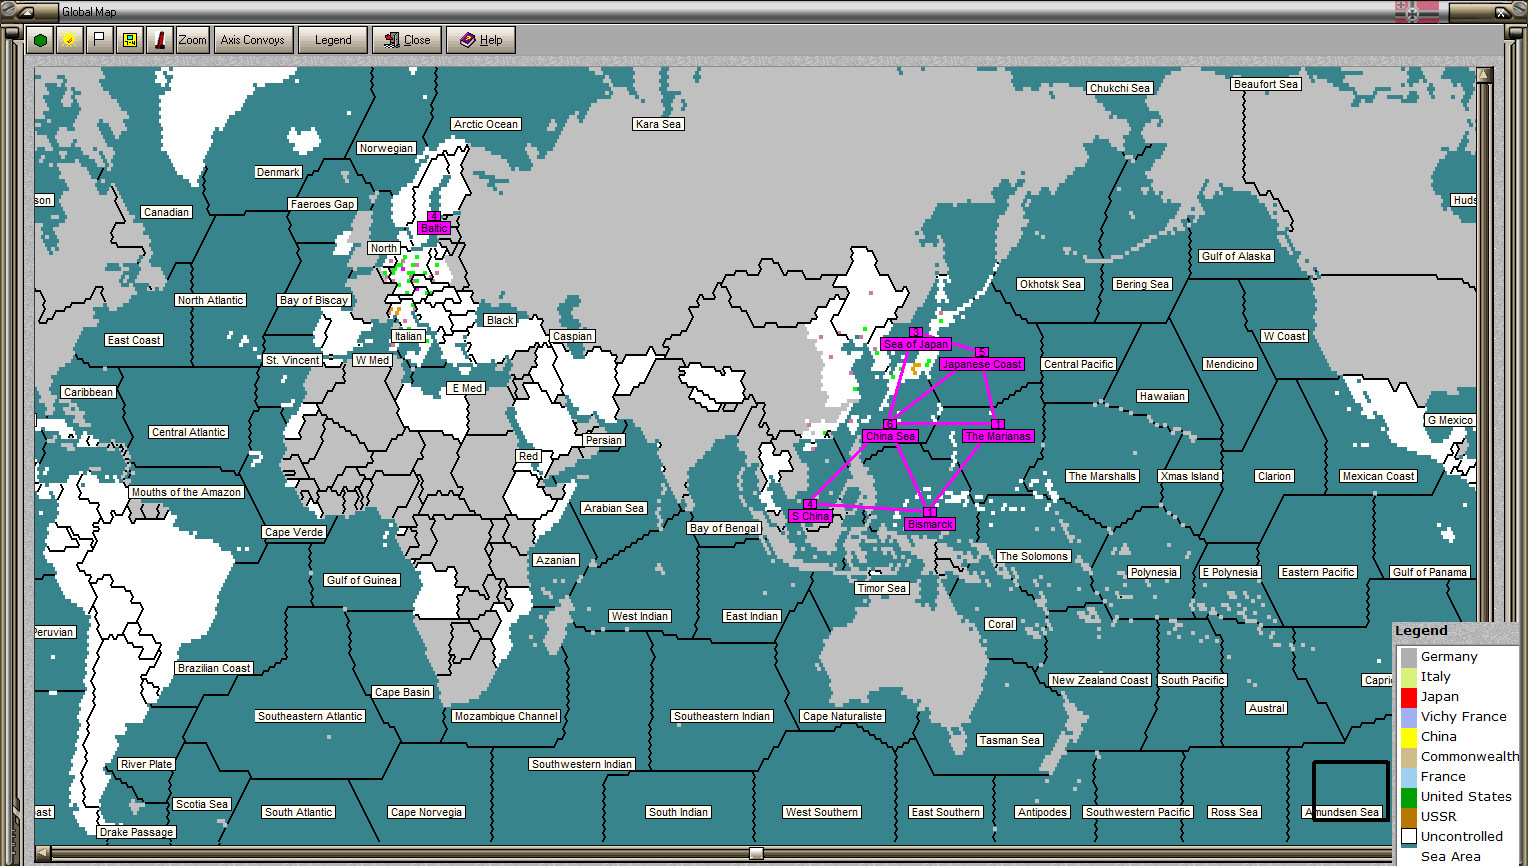Toggle the green hexagon overlay icon
This screenshot has width=1528, height=866.
40,39
